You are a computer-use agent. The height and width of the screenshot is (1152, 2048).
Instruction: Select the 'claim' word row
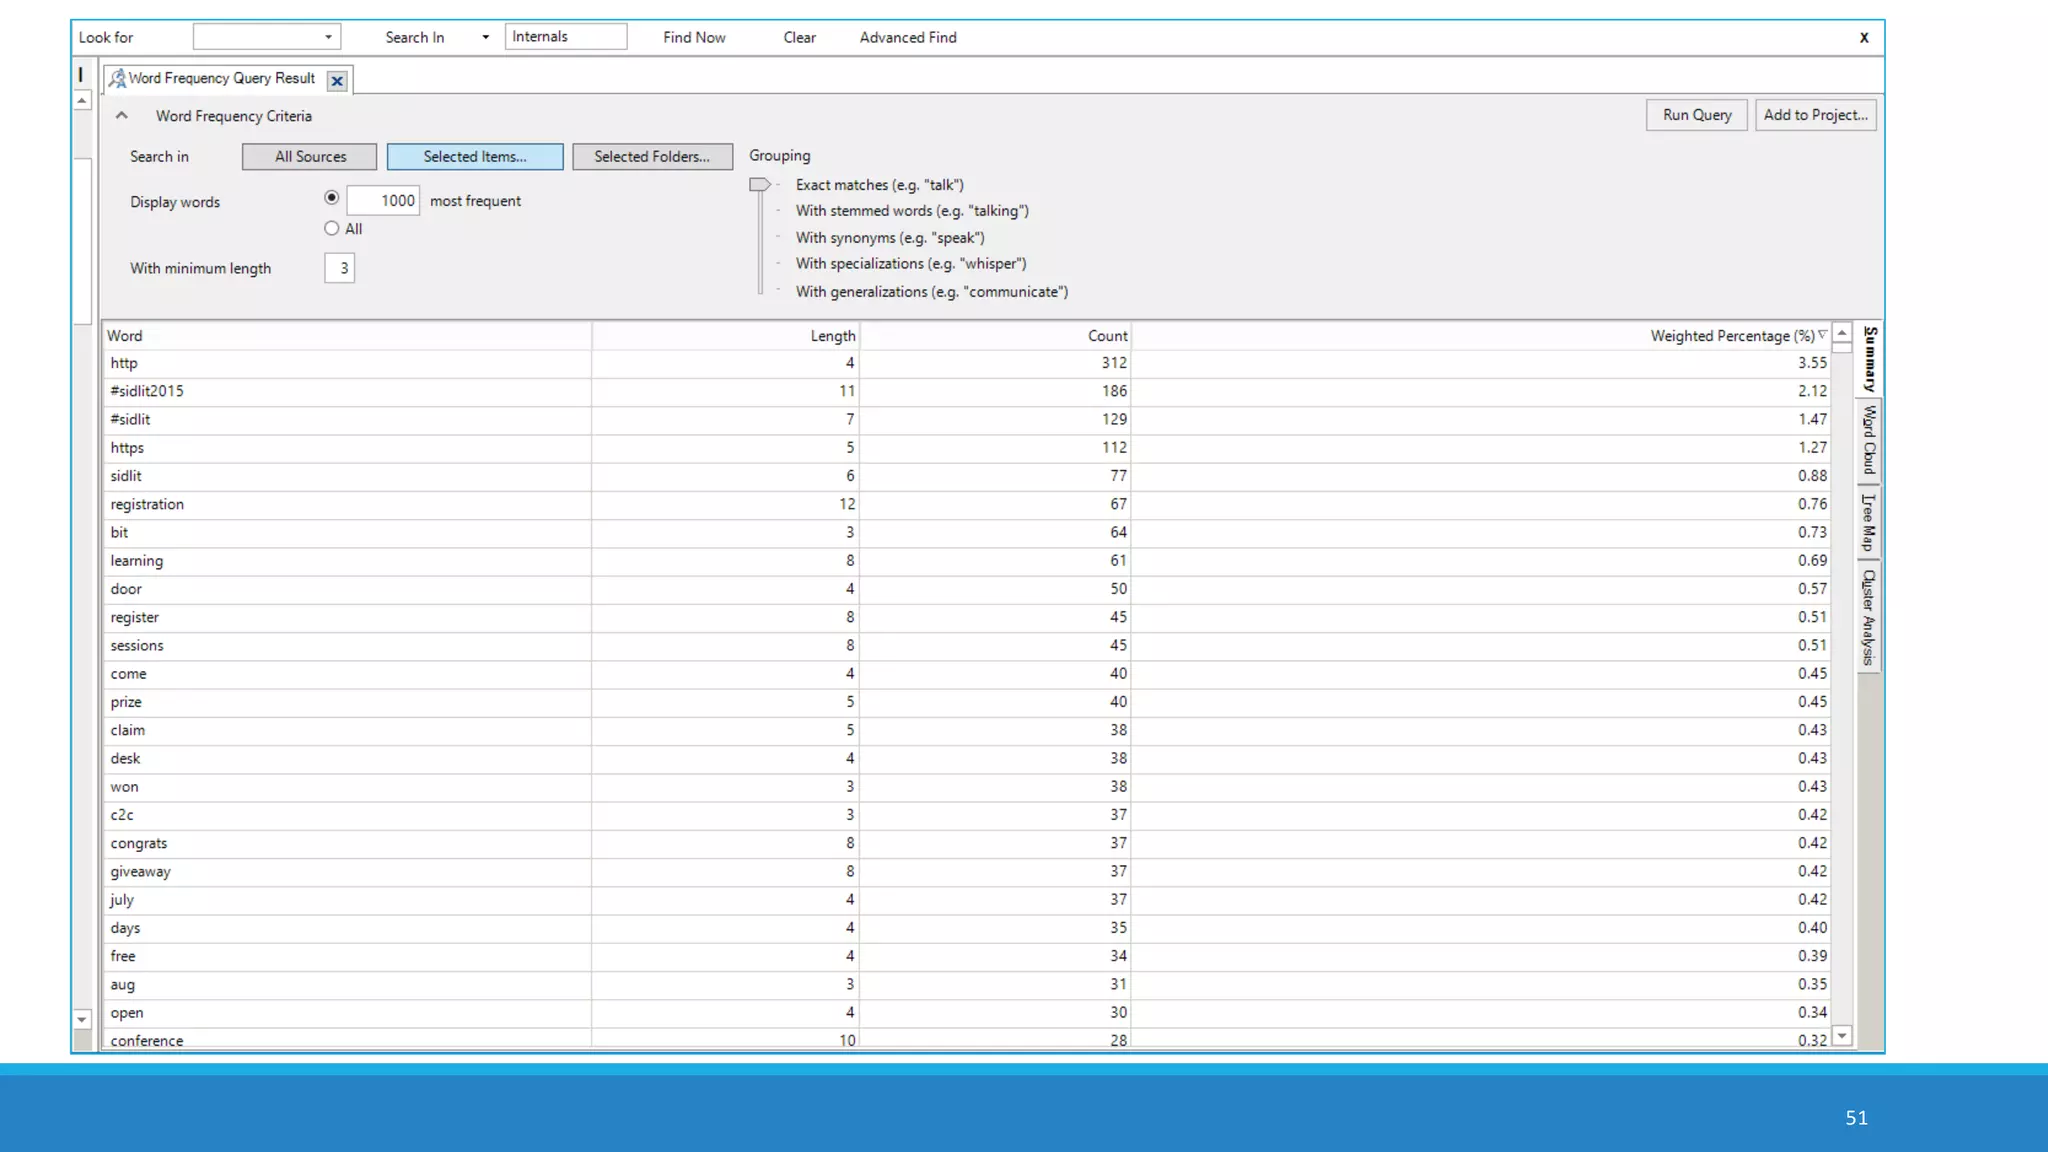967,730
